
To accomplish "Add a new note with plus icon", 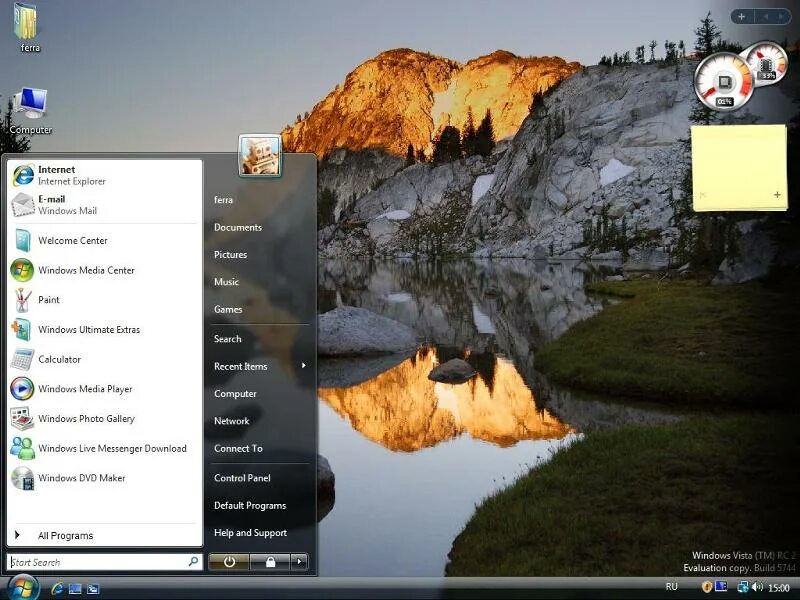I will 777,195.
